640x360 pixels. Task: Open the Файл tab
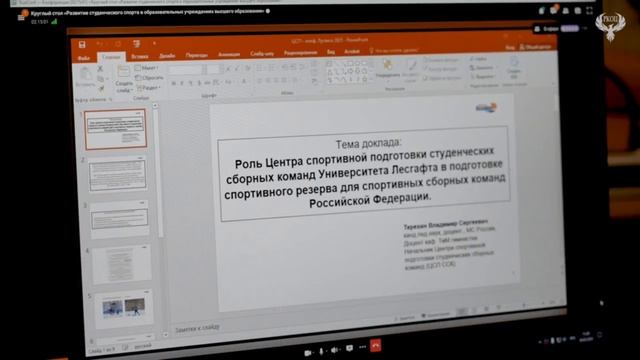[x=84, y=58]
